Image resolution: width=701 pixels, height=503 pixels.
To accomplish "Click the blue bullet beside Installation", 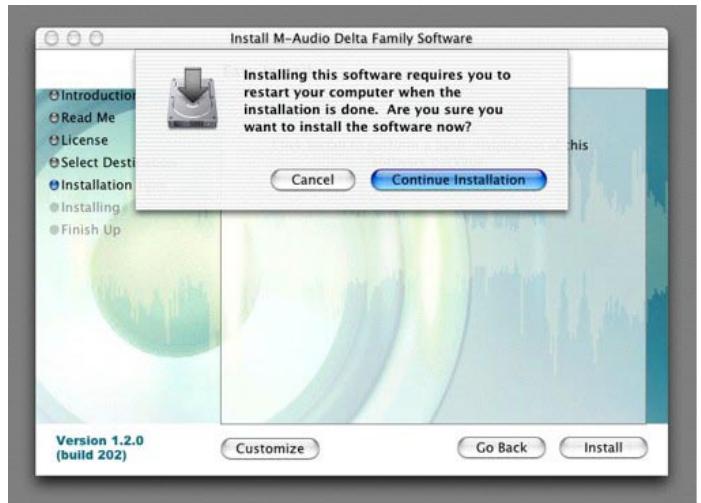I will click(54, 185).
